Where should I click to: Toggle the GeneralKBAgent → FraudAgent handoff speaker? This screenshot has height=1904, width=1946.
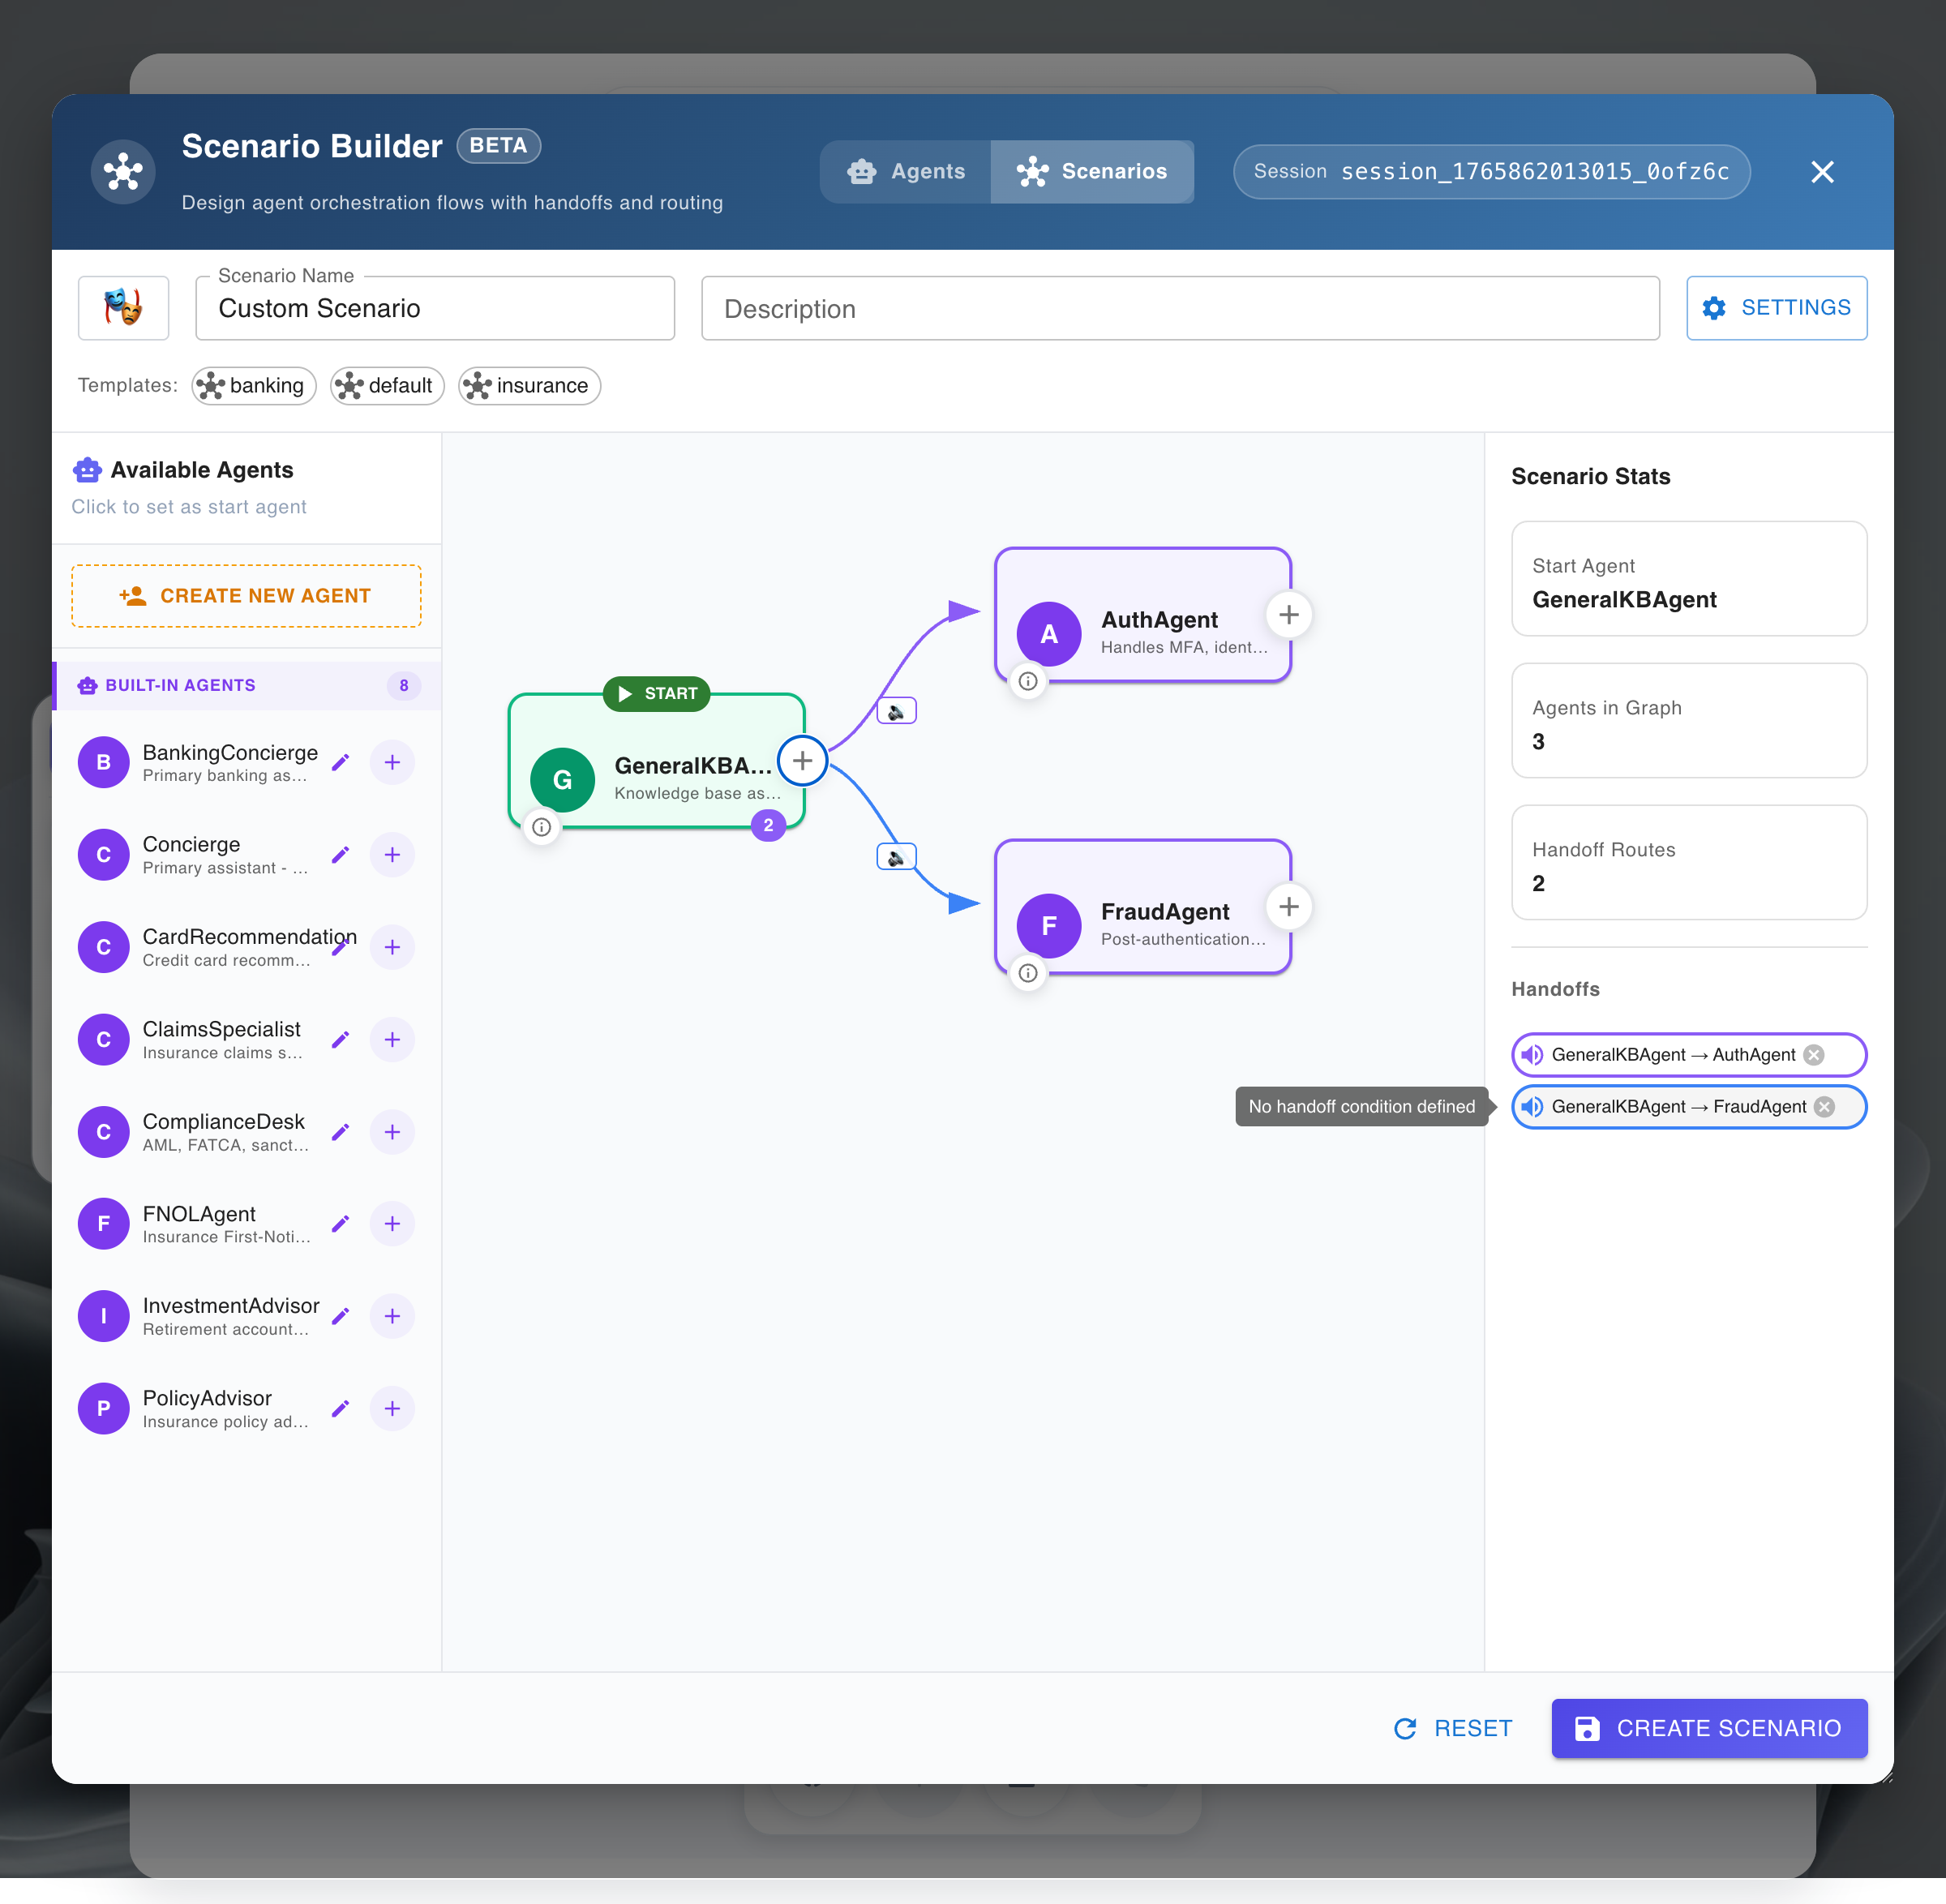coord(1531,1107)
